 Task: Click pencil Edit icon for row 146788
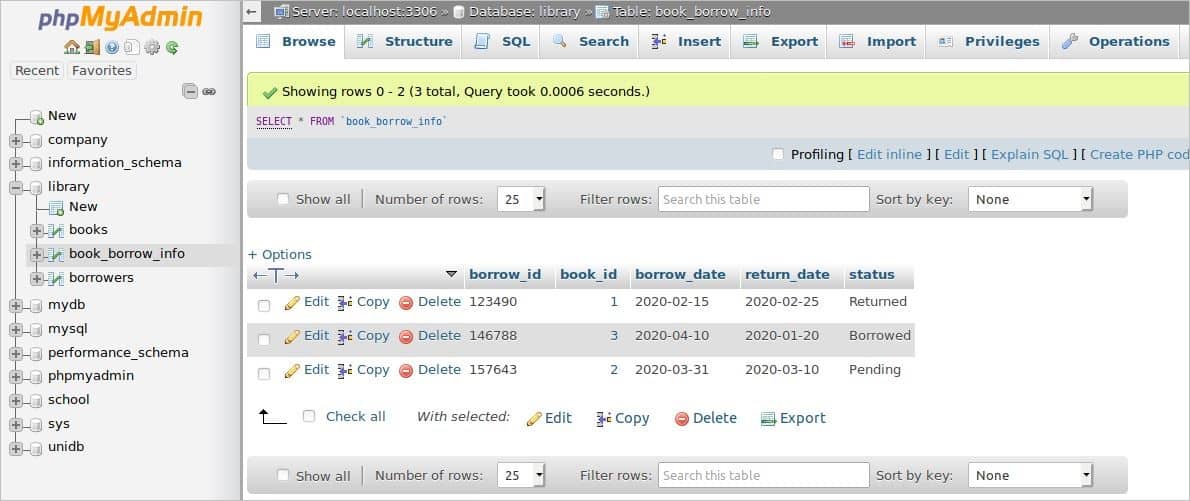[x=292, y=336]
